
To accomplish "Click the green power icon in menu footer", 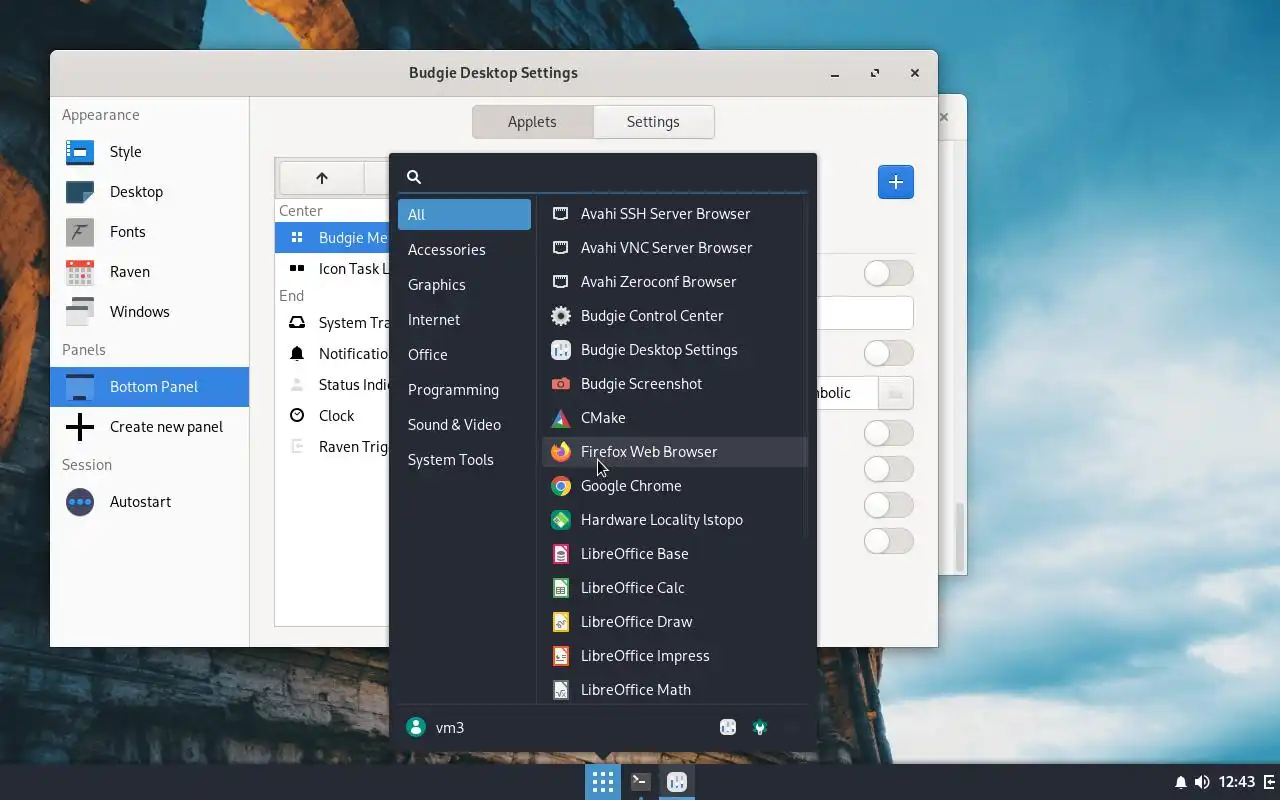I will [x=760, y=727].
